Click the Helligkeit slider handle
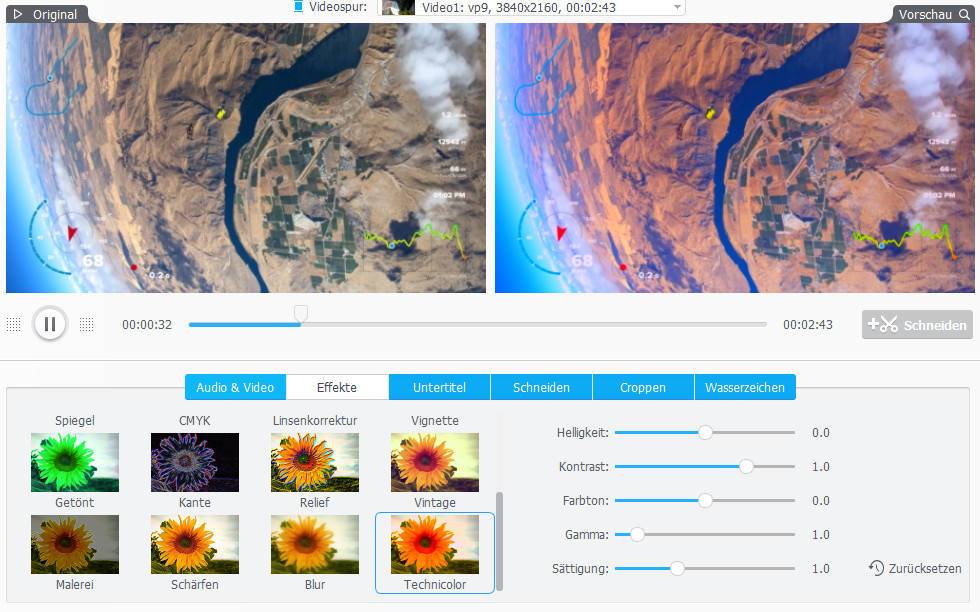Image resolution: width=980 pixels, height=612 pixels. (705, 433)
